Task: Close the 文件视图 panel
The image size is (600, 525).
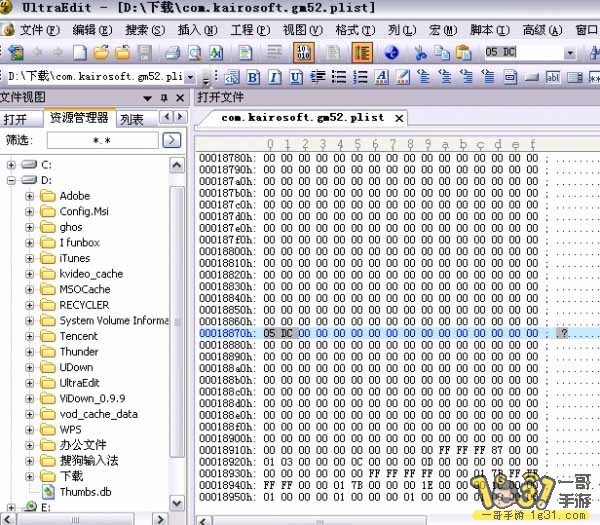Action: (x=180, y=98)
